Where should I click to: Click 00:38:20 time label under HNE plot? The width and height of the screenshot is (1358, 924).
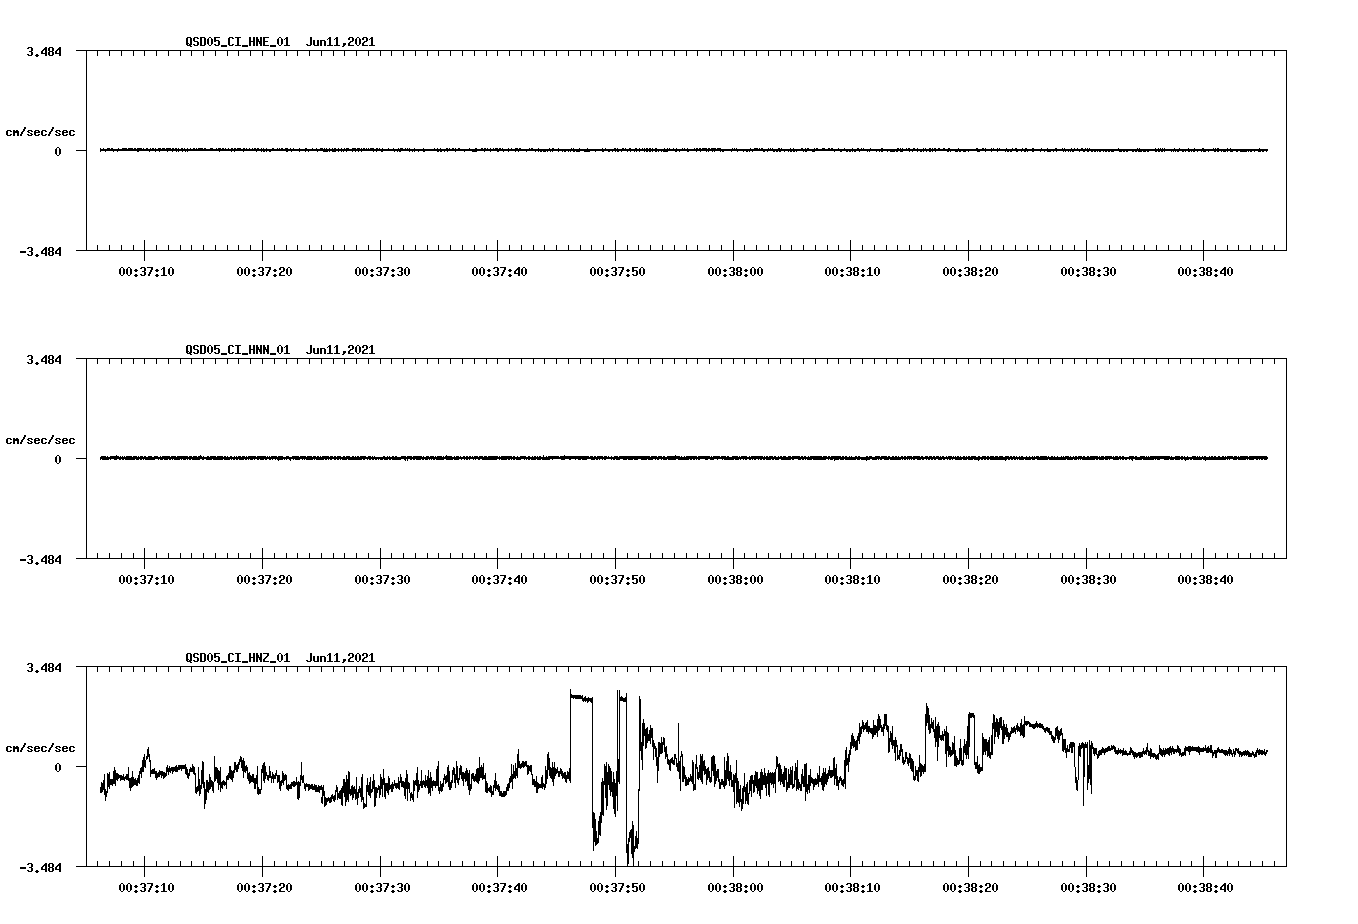(x=970, y=272)
